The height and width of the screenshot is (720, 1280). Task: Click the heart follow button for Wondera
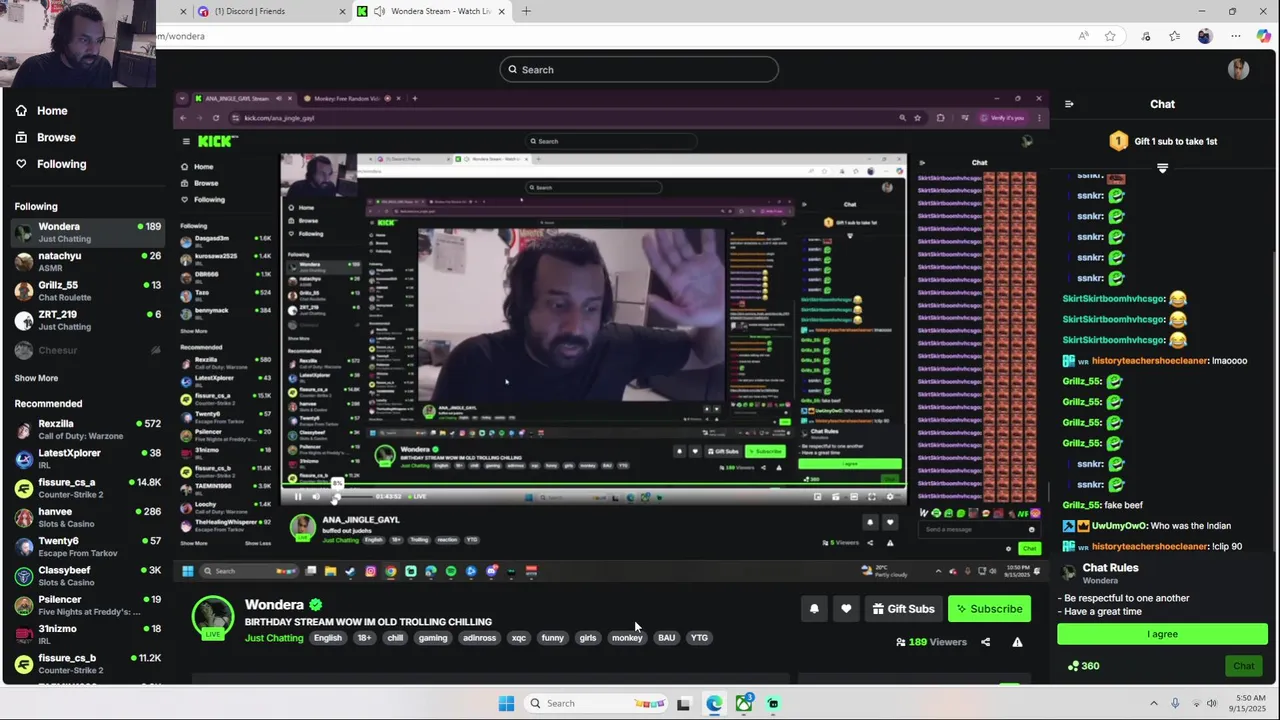point(846,609)
